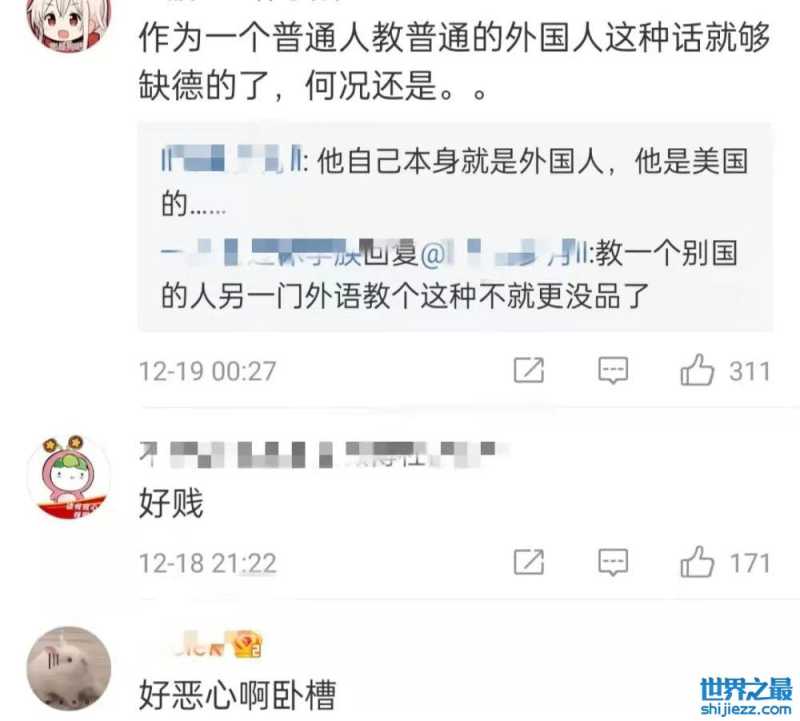Tap the member badge next to third username
The width and height of the screenshot is (800, 721).
click(247, 645)
